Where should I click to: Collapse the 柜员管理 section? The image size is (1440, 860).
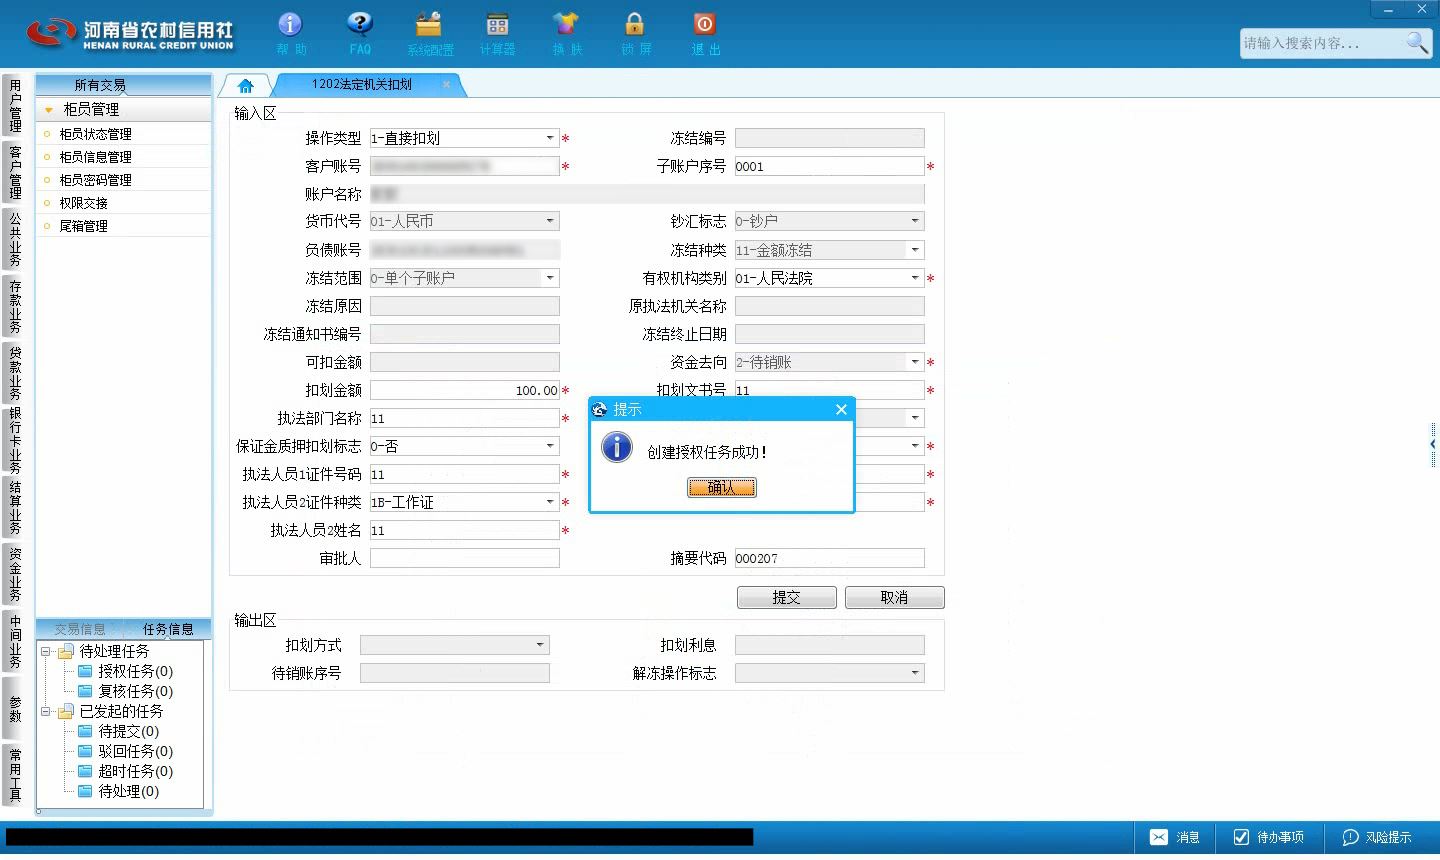click(x=123, y=109)
